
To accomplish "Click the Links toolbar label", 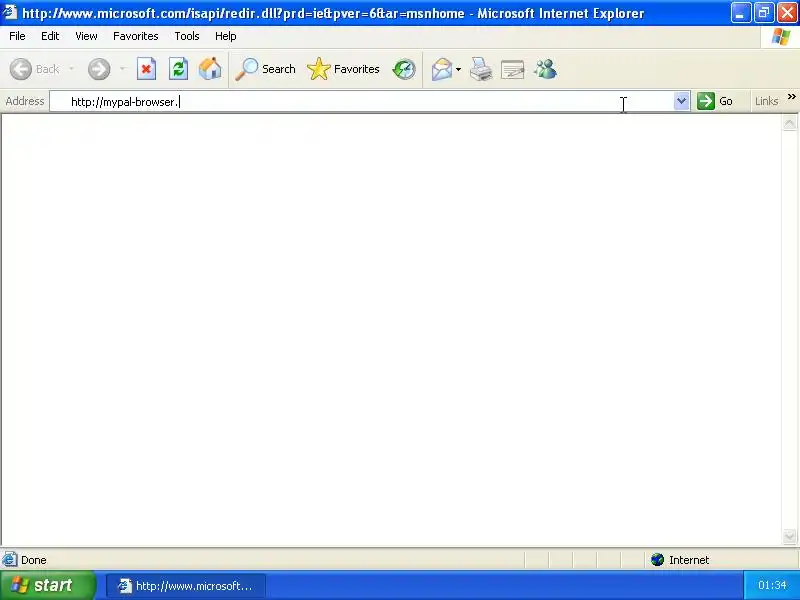I will tap(766, 101).
